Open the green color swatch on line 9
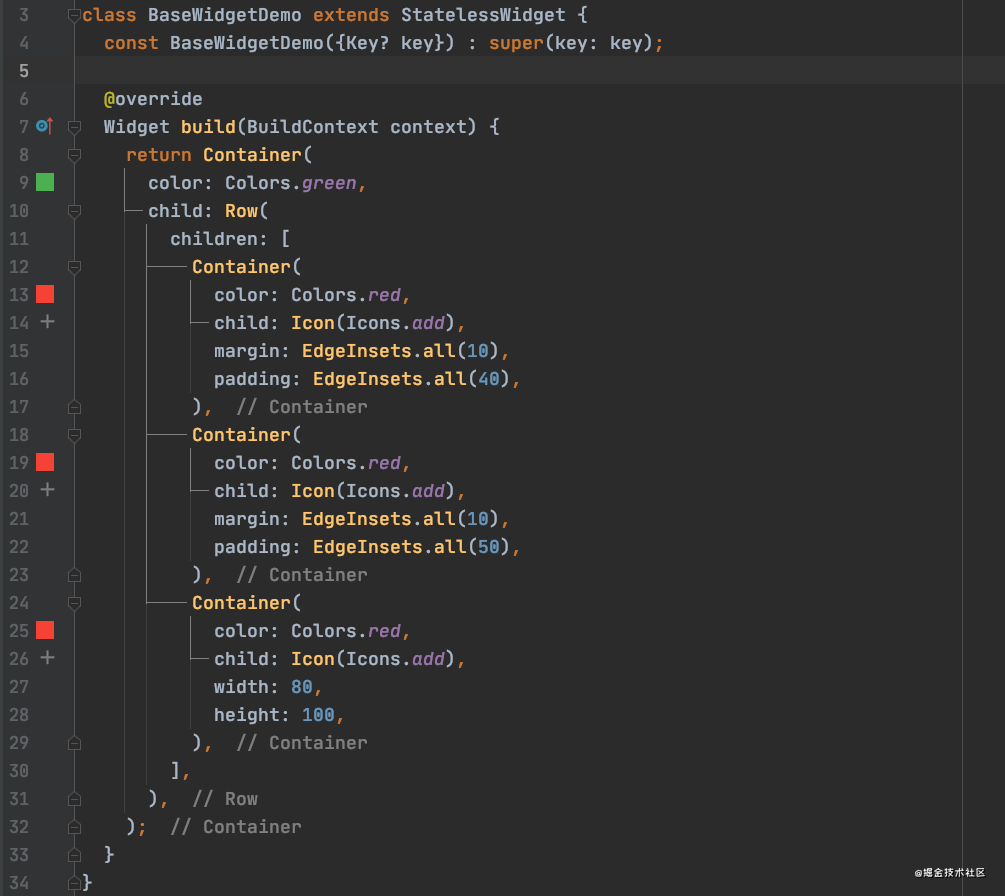 45,182
